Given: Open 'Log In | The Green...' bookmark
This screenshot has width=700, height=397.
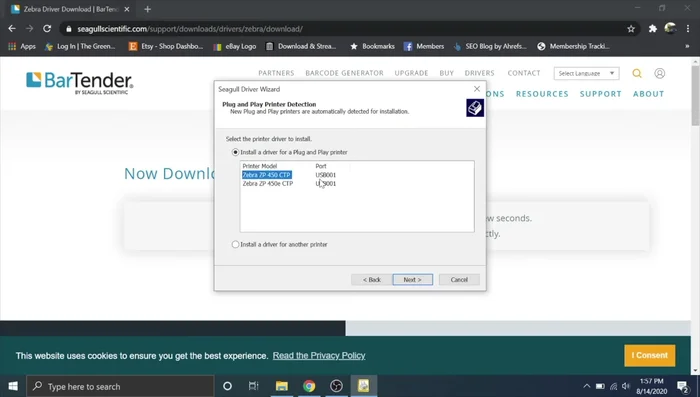Looking at the screenshot, I should 80,46.
